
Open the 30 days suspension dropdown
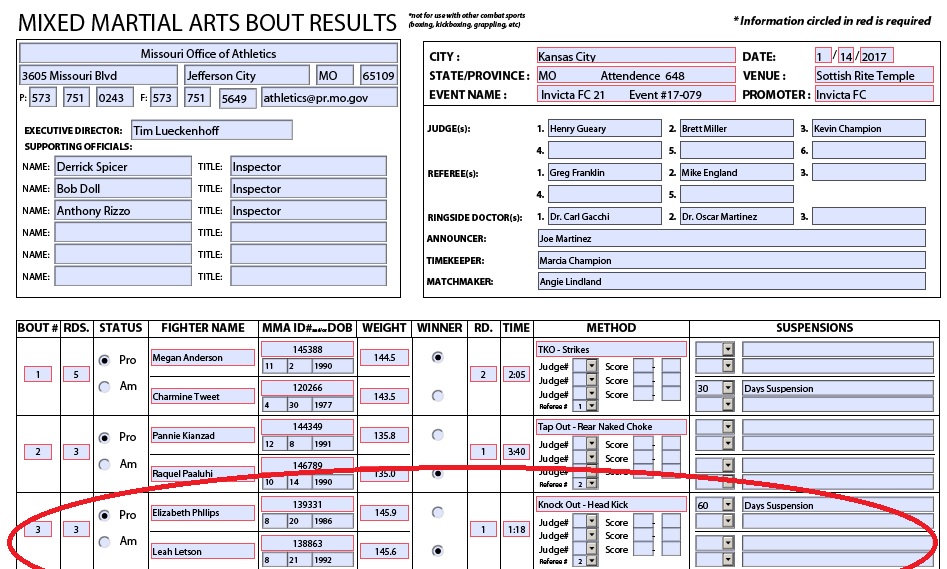[728, 388]
